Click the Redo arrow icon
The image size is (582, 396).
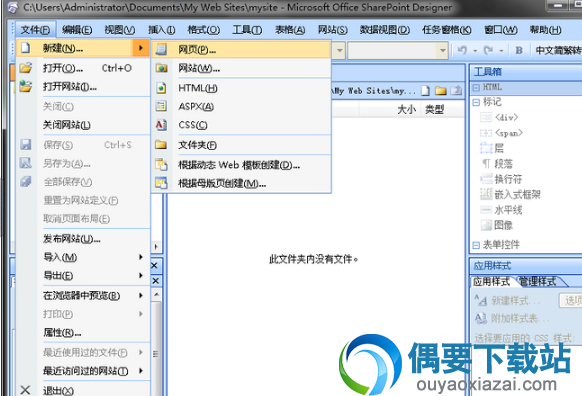[x=488, y=50]
